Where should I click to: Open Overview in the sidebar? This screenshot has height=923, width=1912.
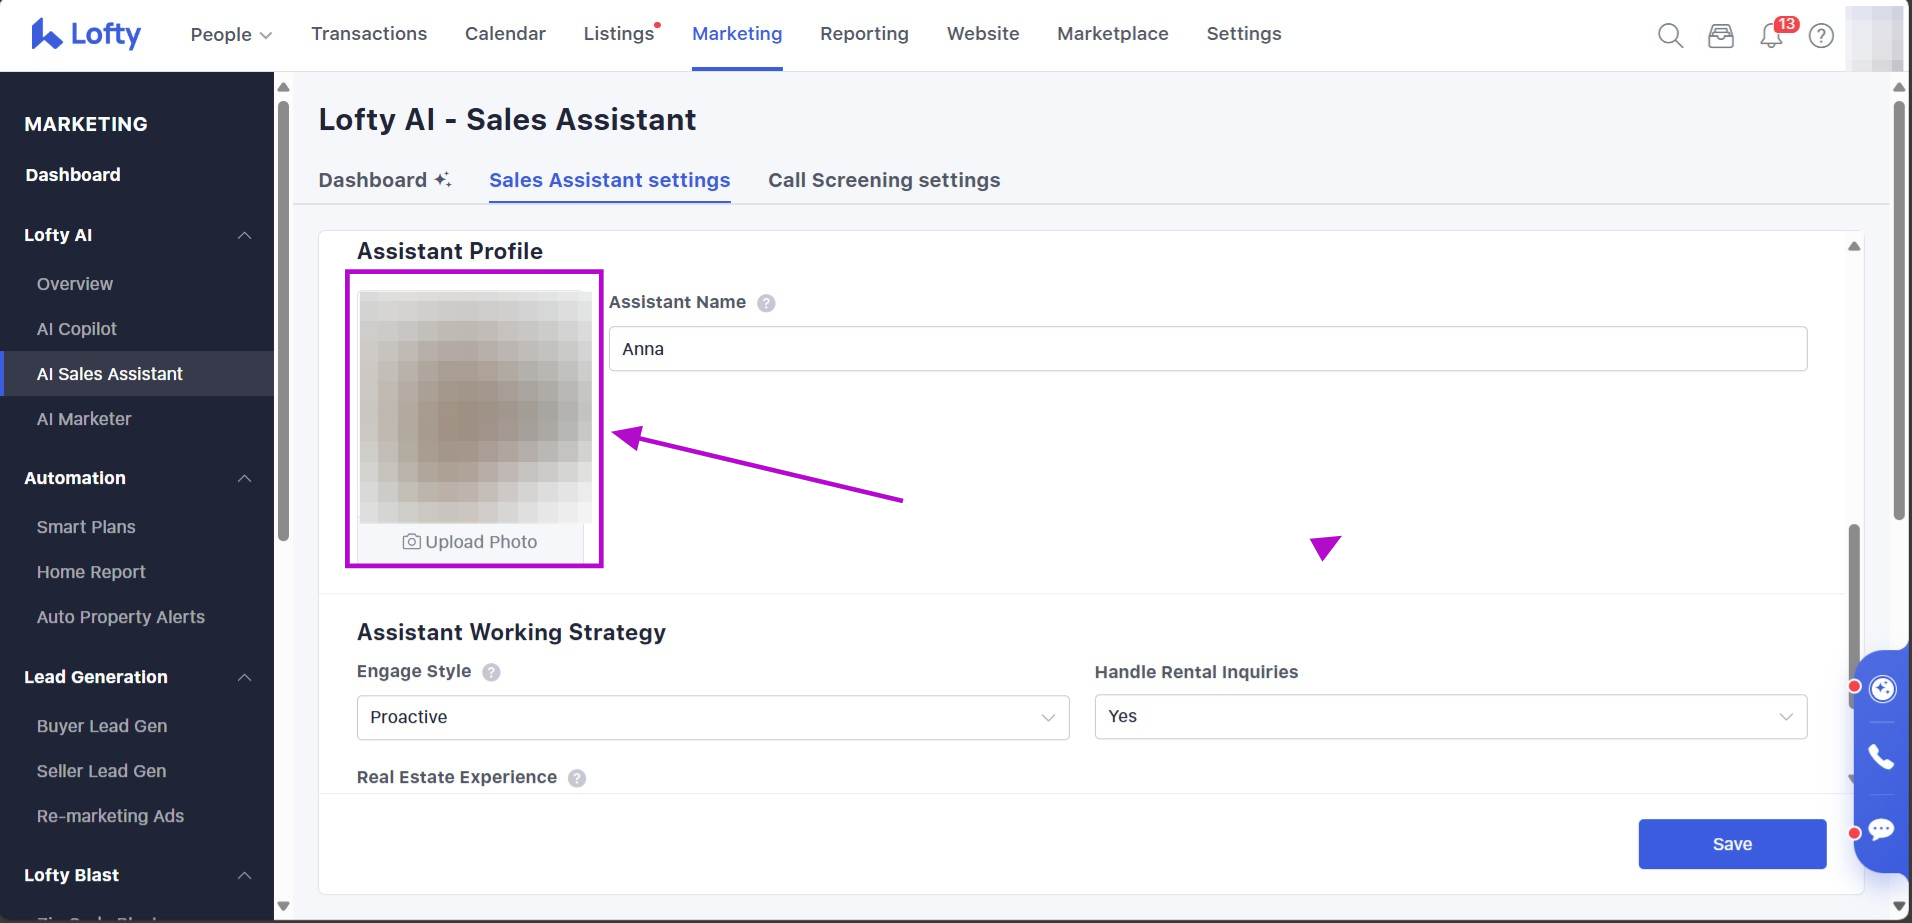[x=75, y=284]
